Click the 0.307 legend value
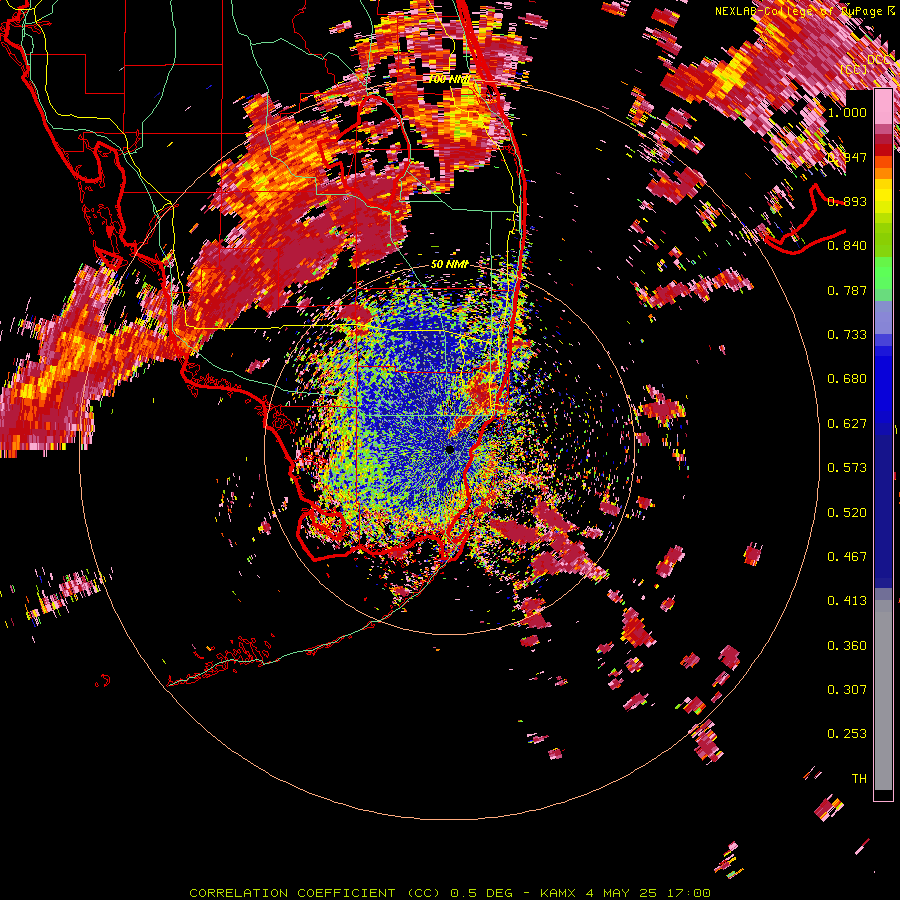This screenshot has height=900, width=900. click(847, 690)
